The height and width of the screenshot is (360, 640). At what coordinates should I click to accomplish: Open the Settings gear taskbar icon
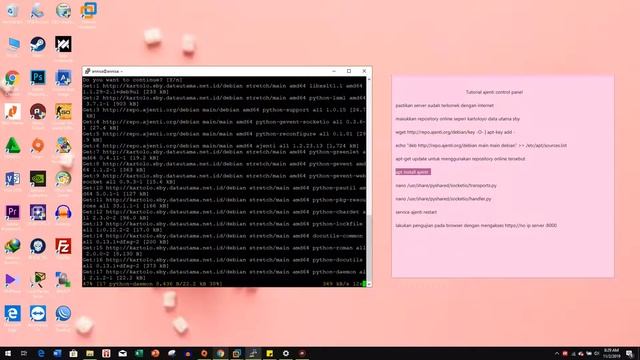point(286,353)
